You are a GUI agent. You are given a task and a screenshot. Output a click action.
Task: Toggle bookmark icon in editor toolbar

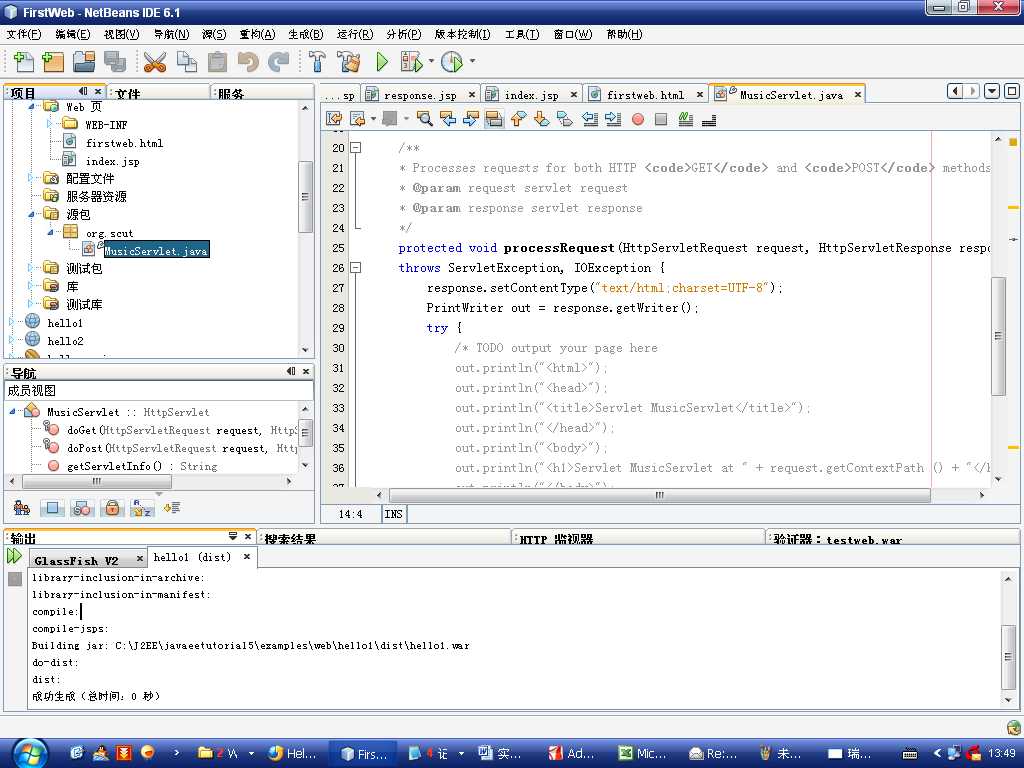tap(565, 119)
